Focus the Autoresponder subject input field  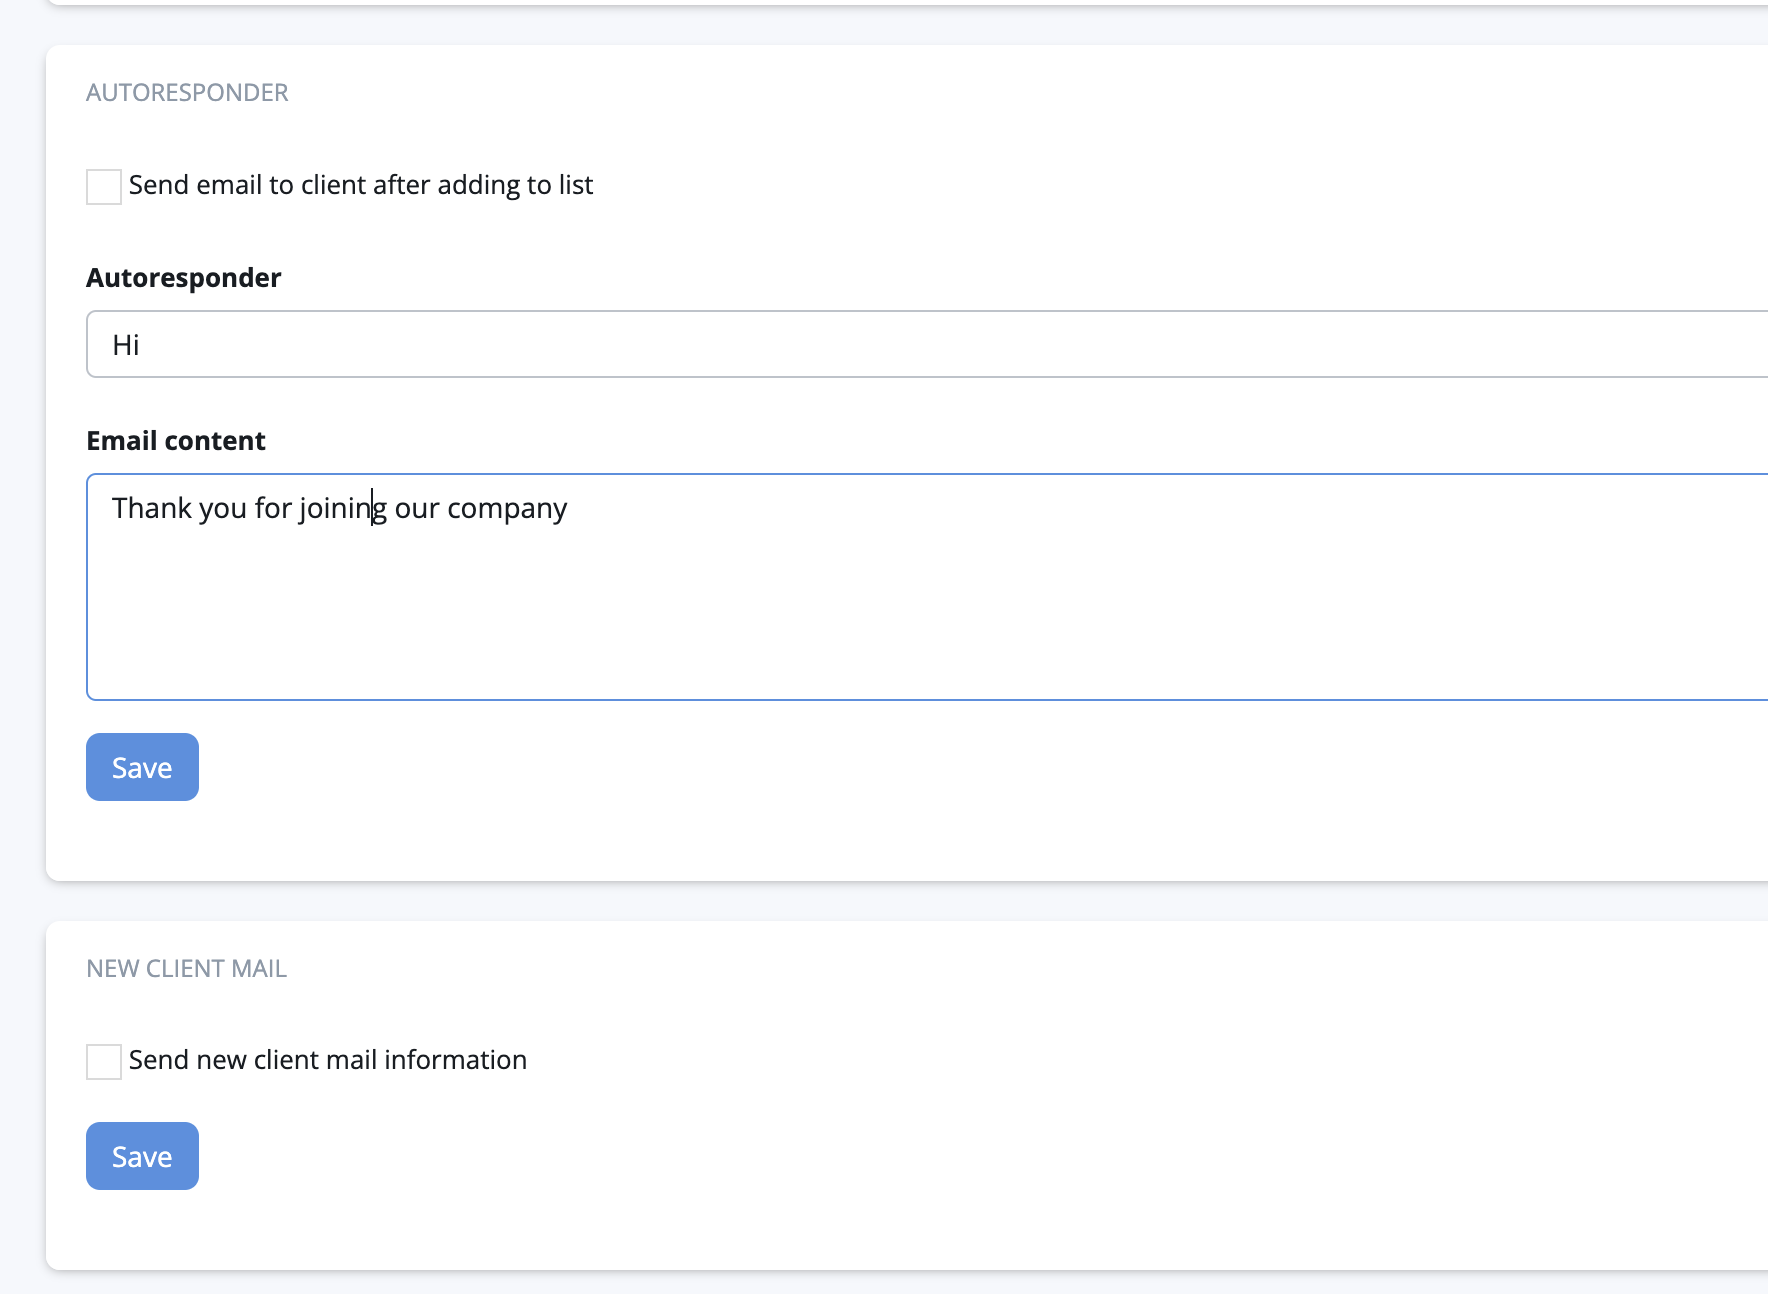click(900, 344)
